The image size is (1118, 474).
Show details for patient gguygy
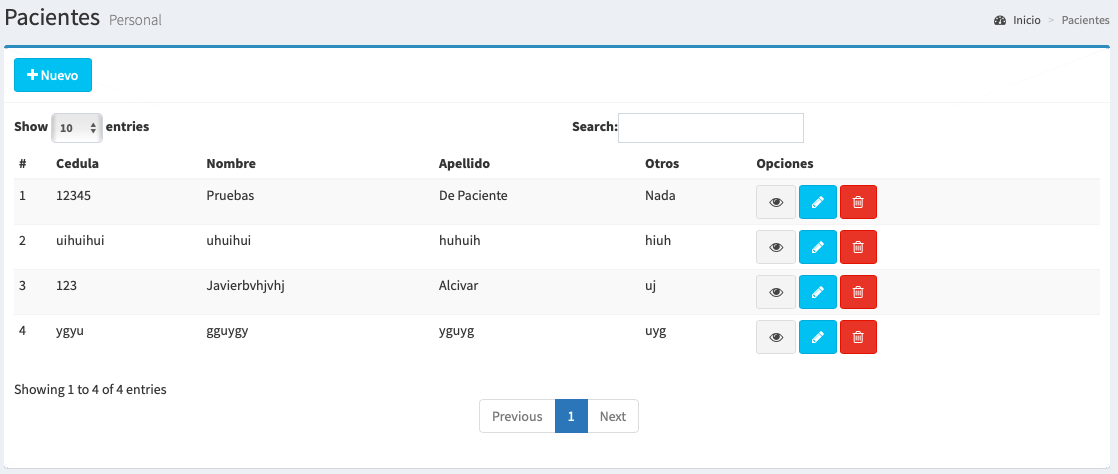click(x=776, y=337)
